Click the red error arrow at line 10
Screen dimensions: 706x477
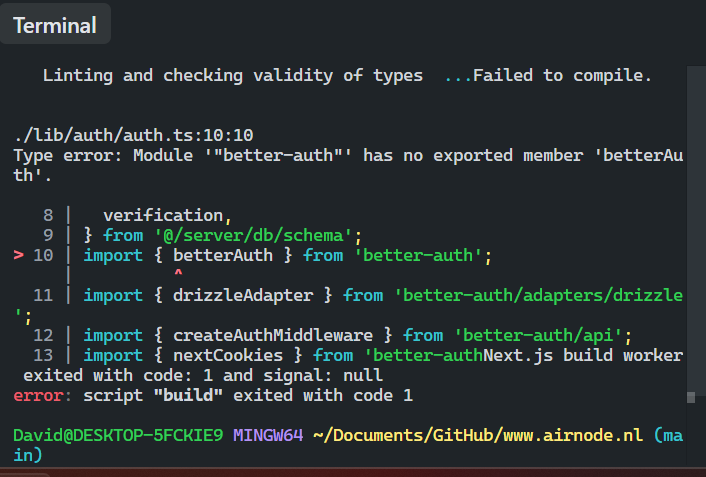[18, 256]
